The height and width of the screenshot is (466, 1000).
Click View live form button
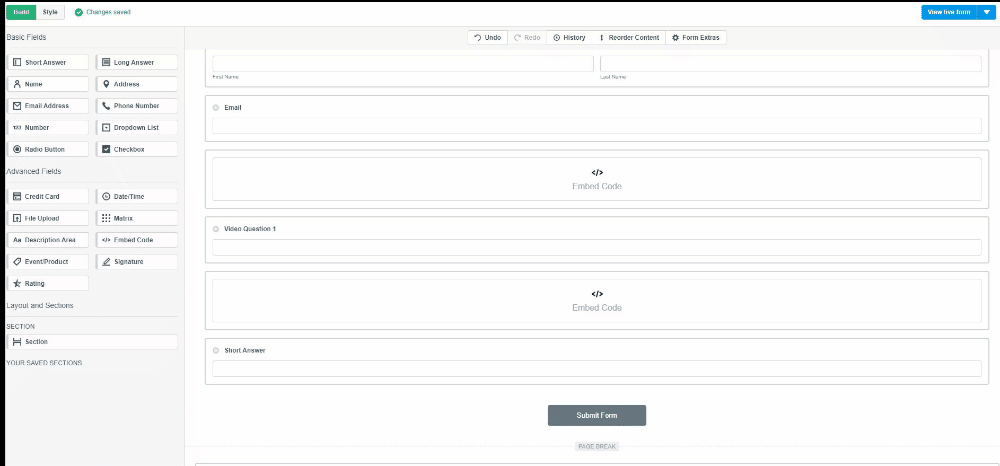949,12
